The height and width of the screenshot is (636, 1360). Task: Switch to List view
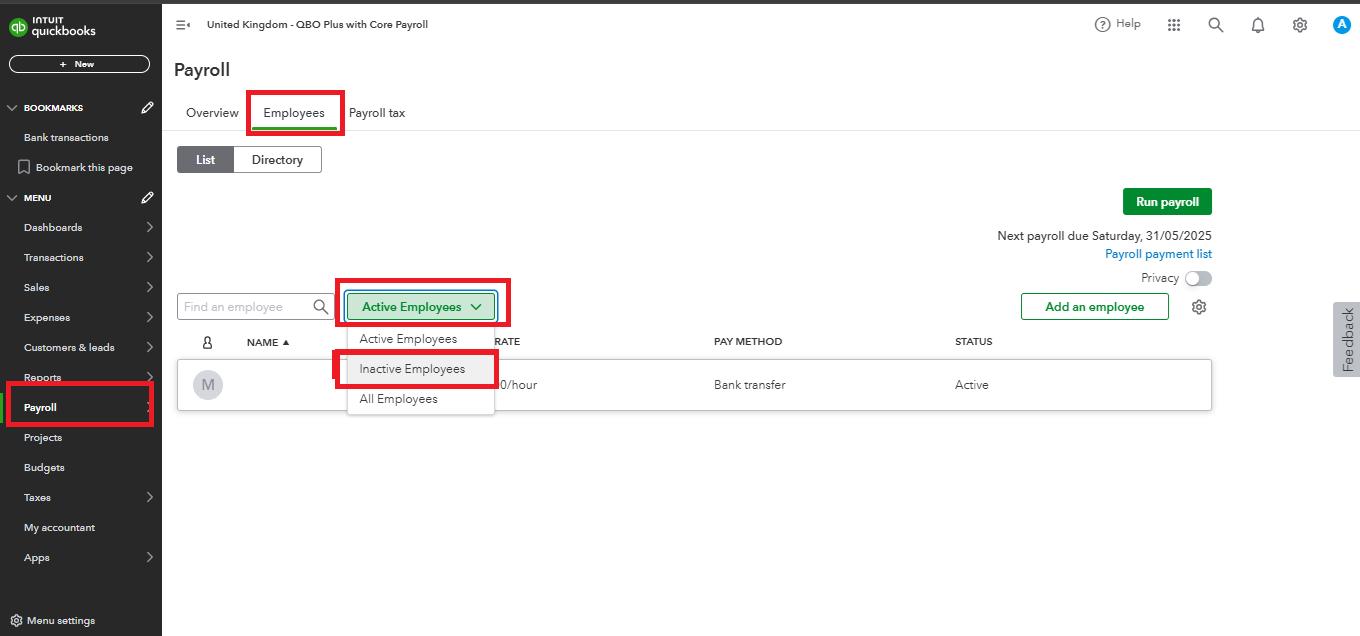tap(205, 160)
